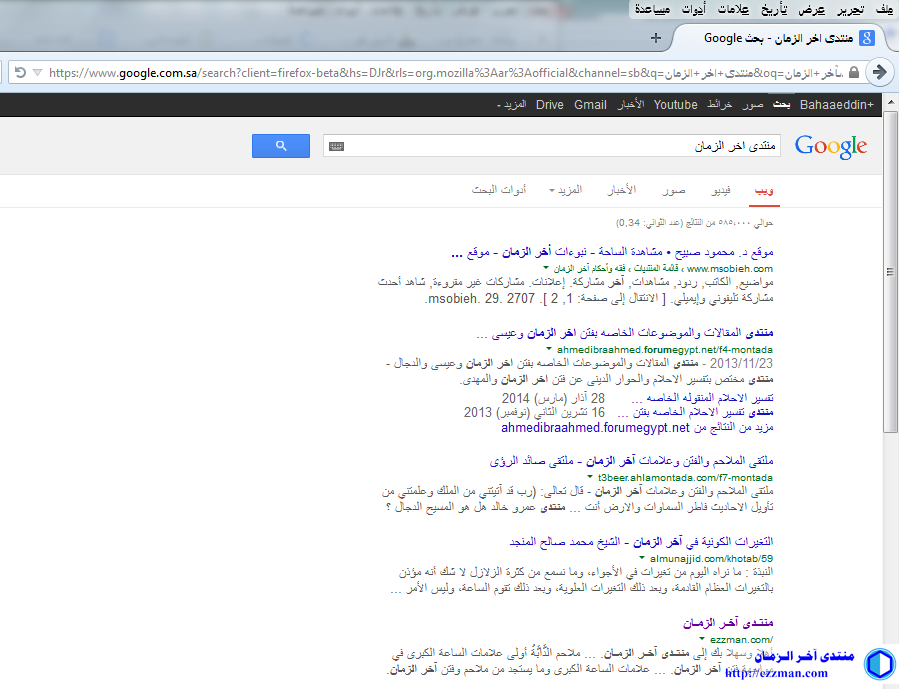
Task: Open the أدوات البحث search tools
Action: pyautogui.click(x=497, y=190)
